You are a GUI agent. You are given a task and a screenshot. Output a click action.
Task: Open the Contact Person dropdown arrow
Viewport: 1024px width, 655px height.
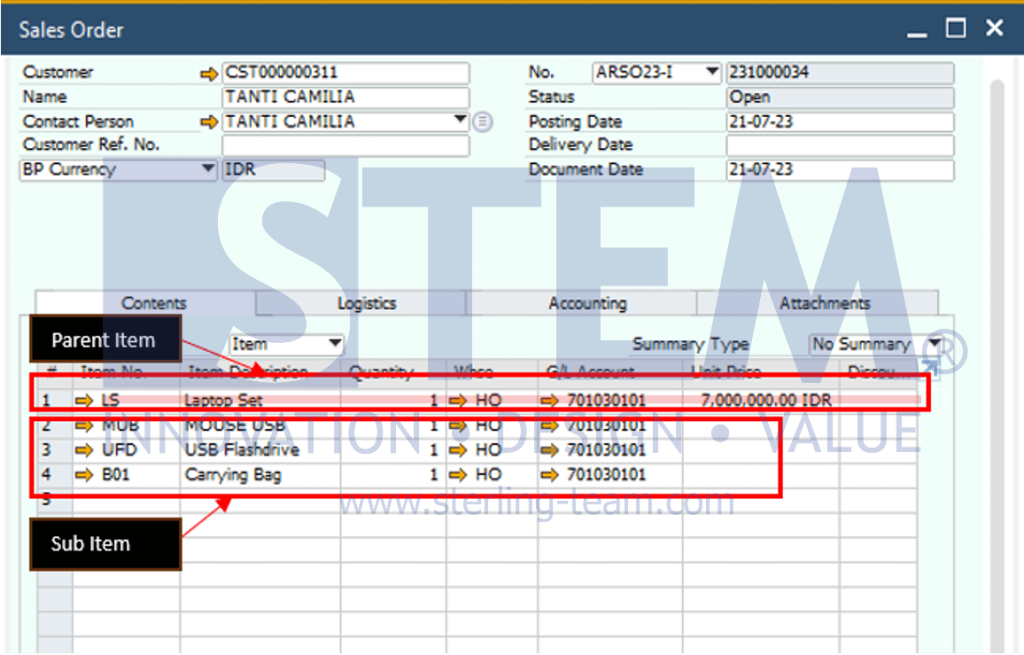(461, 121)
